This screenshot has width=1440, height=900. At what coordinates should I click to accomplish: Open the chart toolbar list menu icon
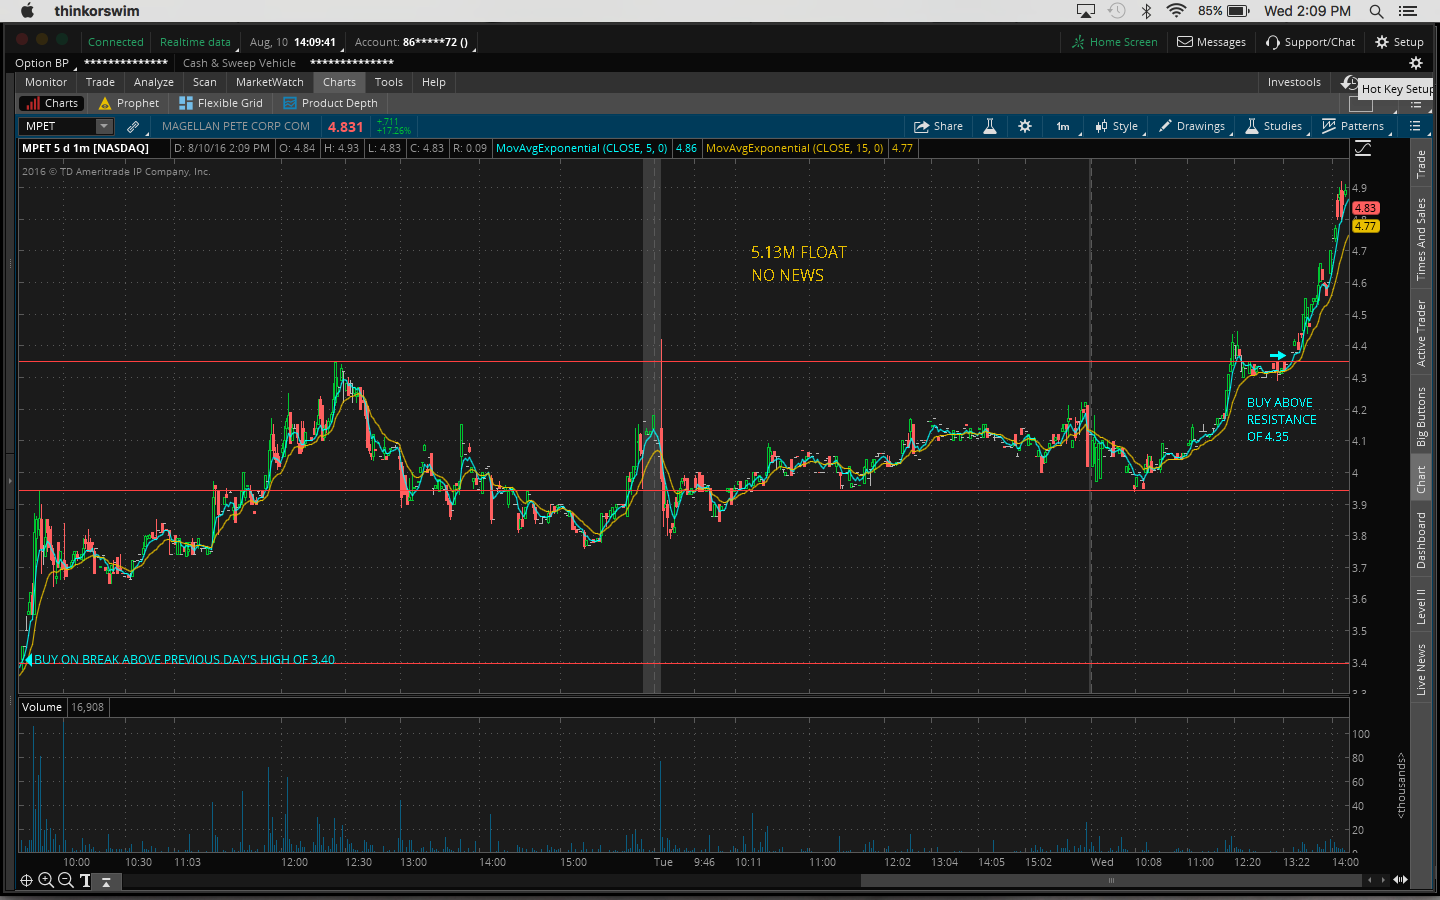[1415, 126]
